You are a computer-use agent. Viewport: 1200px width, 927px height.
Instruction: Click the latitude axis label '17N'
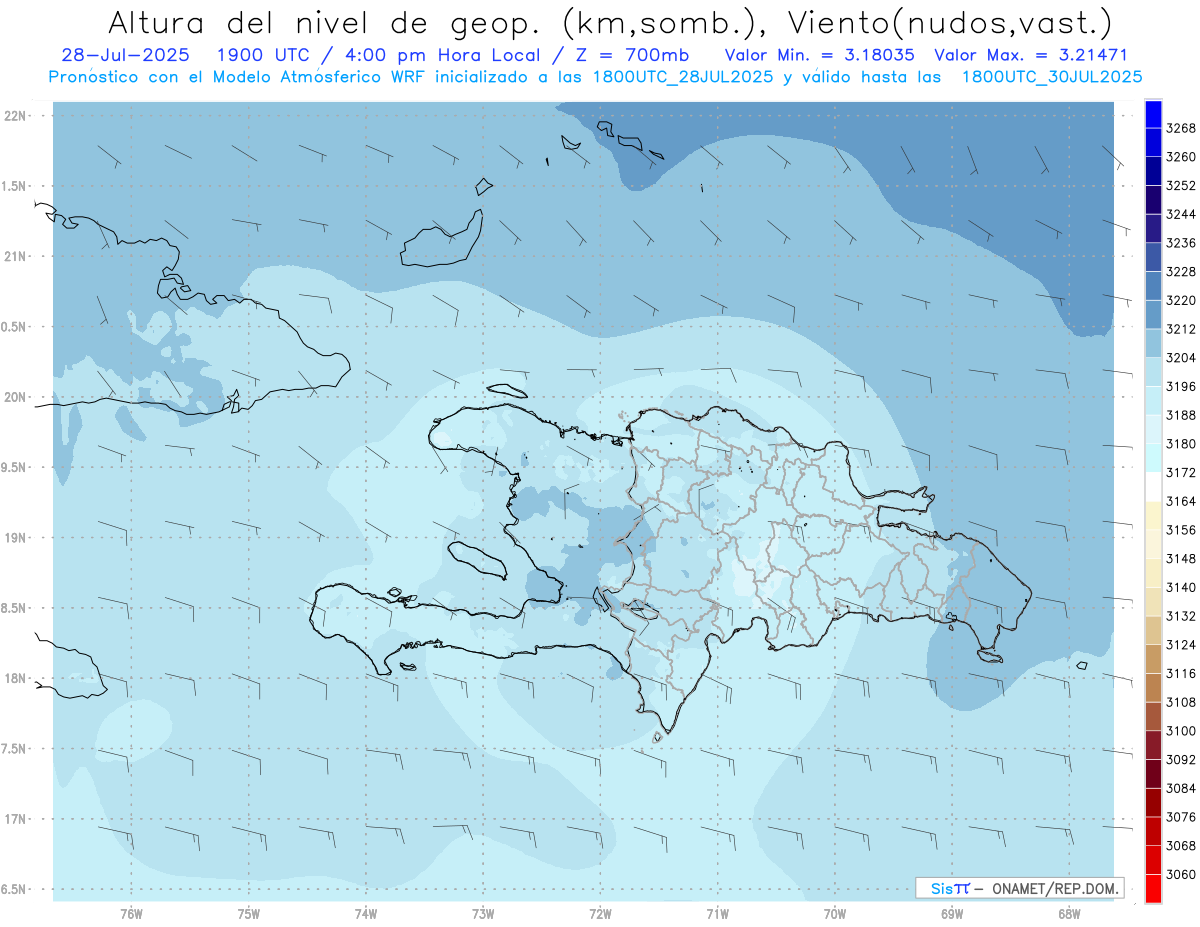(x=17, y=819)
